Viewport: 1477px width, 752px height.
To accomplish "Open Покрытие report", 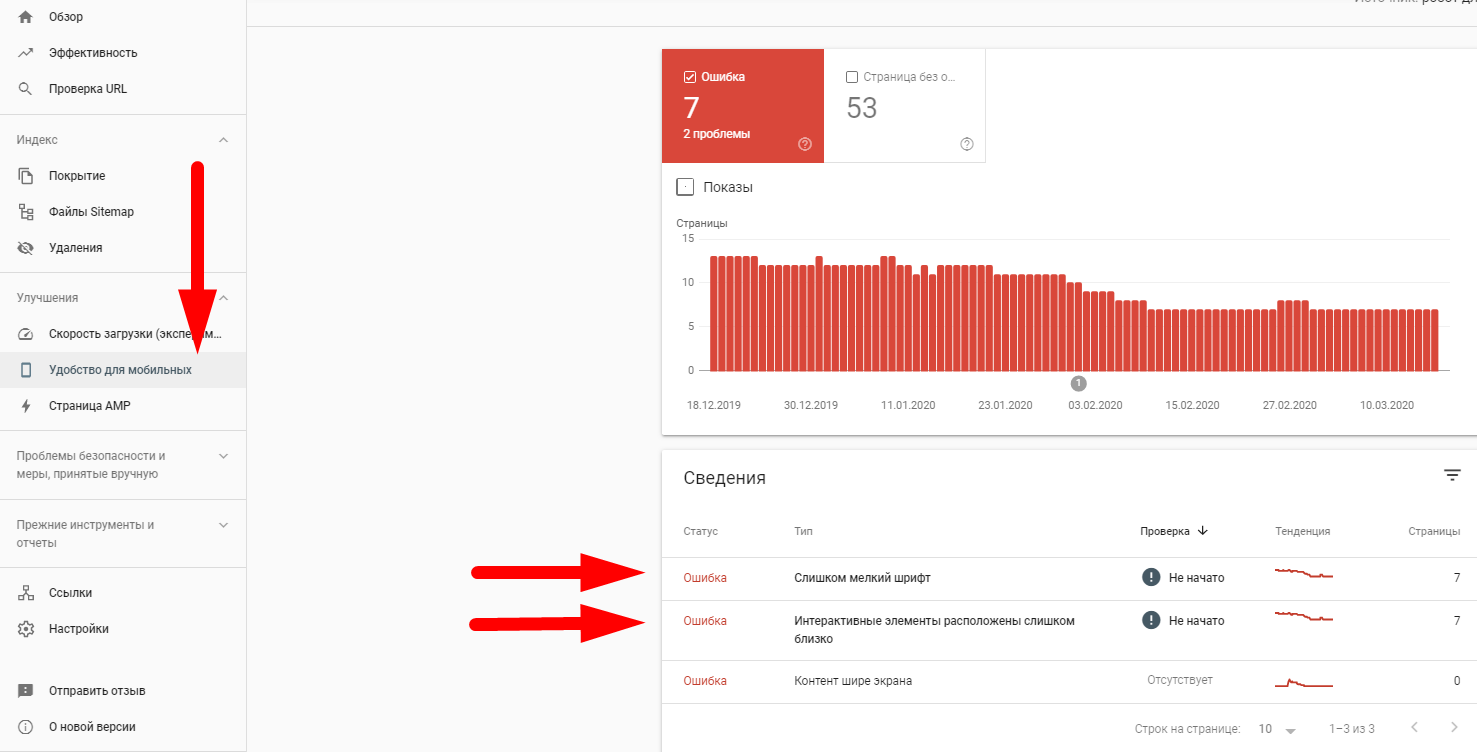I will [x=123, y=176].
